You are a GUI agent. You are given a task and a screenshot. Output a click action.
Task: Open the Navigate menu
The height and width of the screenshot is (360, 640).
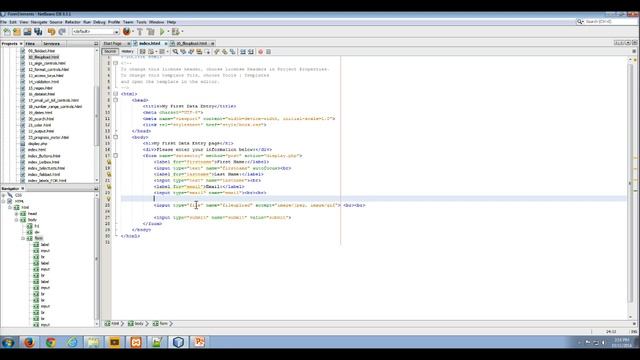click(39, 22)
